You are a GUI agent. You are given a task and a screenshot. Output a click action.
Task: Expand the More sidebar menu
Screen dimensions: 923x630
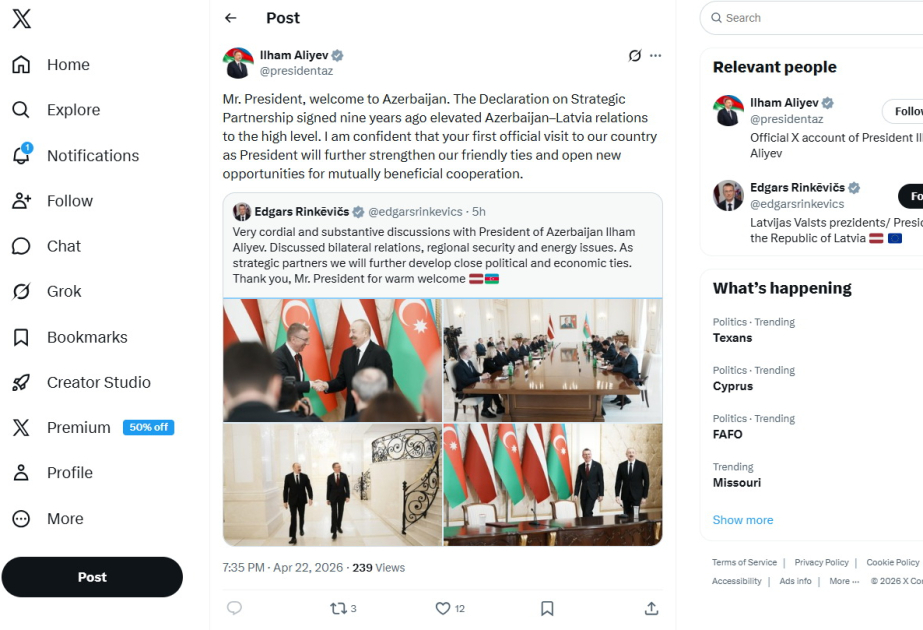pos(63,518)
